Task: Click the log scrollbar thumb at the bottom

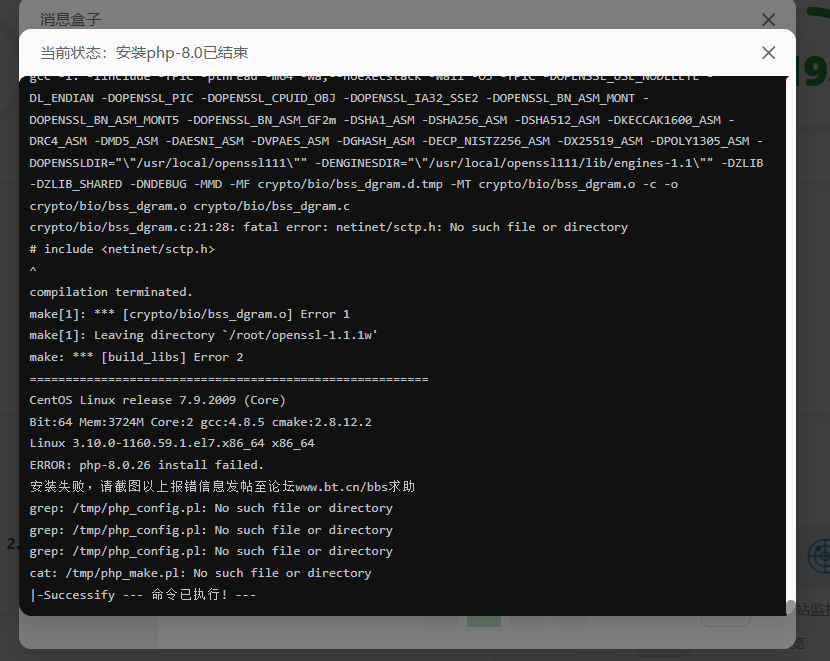Action: (790, 607)
